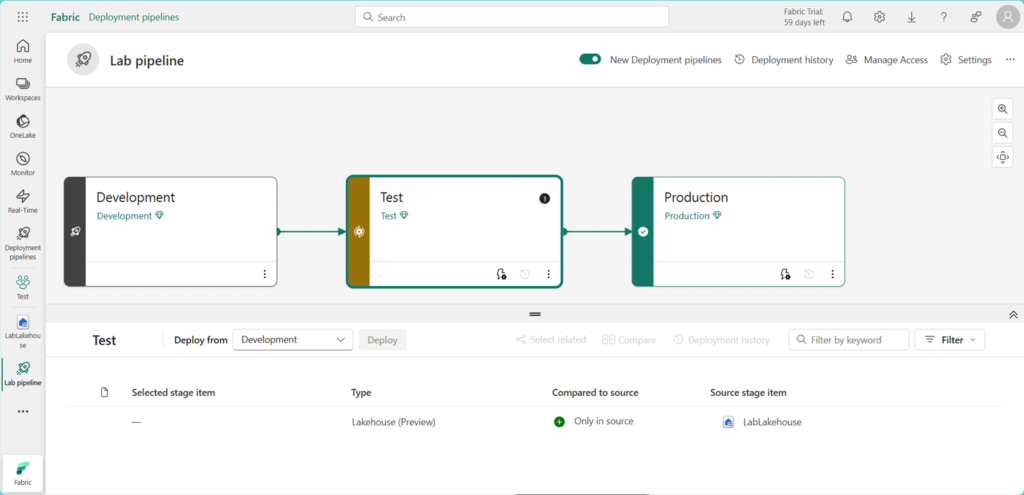
Task: Open Monitor in the left navigation
Action: click(22, 164)
